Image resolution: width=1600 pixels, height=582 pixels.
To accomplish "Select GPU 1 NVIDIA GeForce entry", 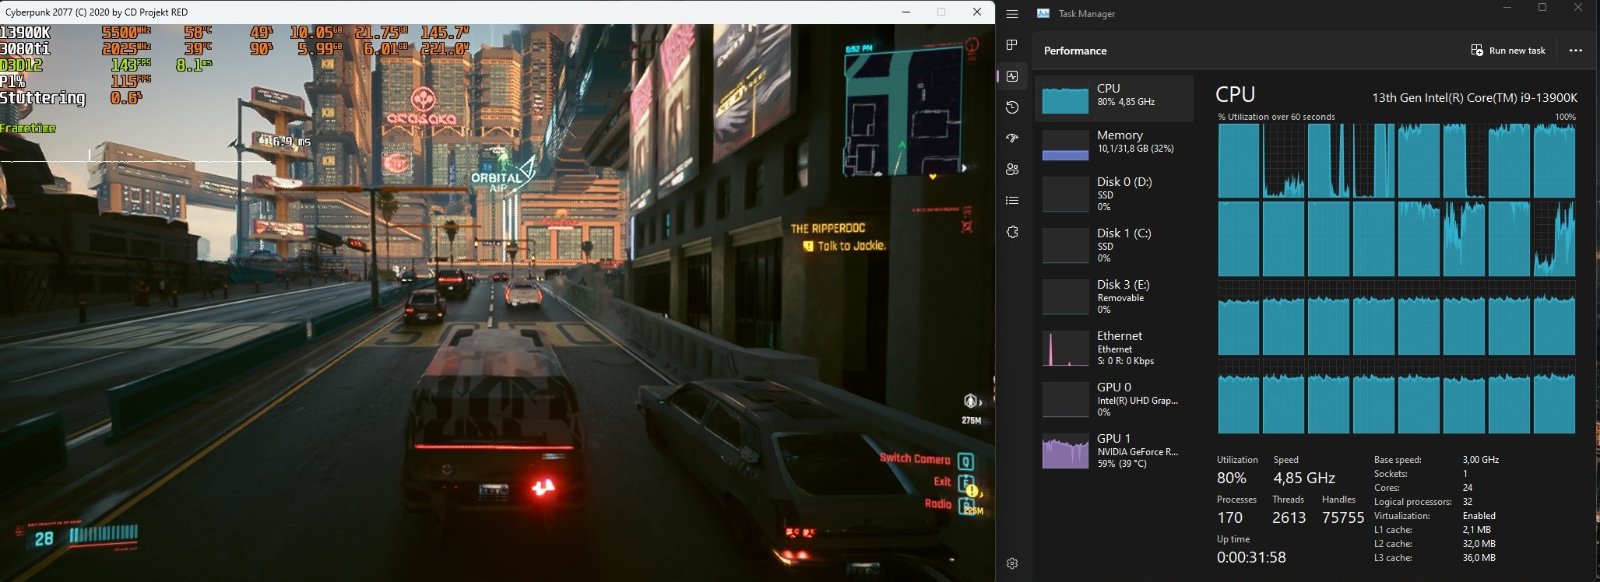I will (1114, 451).
